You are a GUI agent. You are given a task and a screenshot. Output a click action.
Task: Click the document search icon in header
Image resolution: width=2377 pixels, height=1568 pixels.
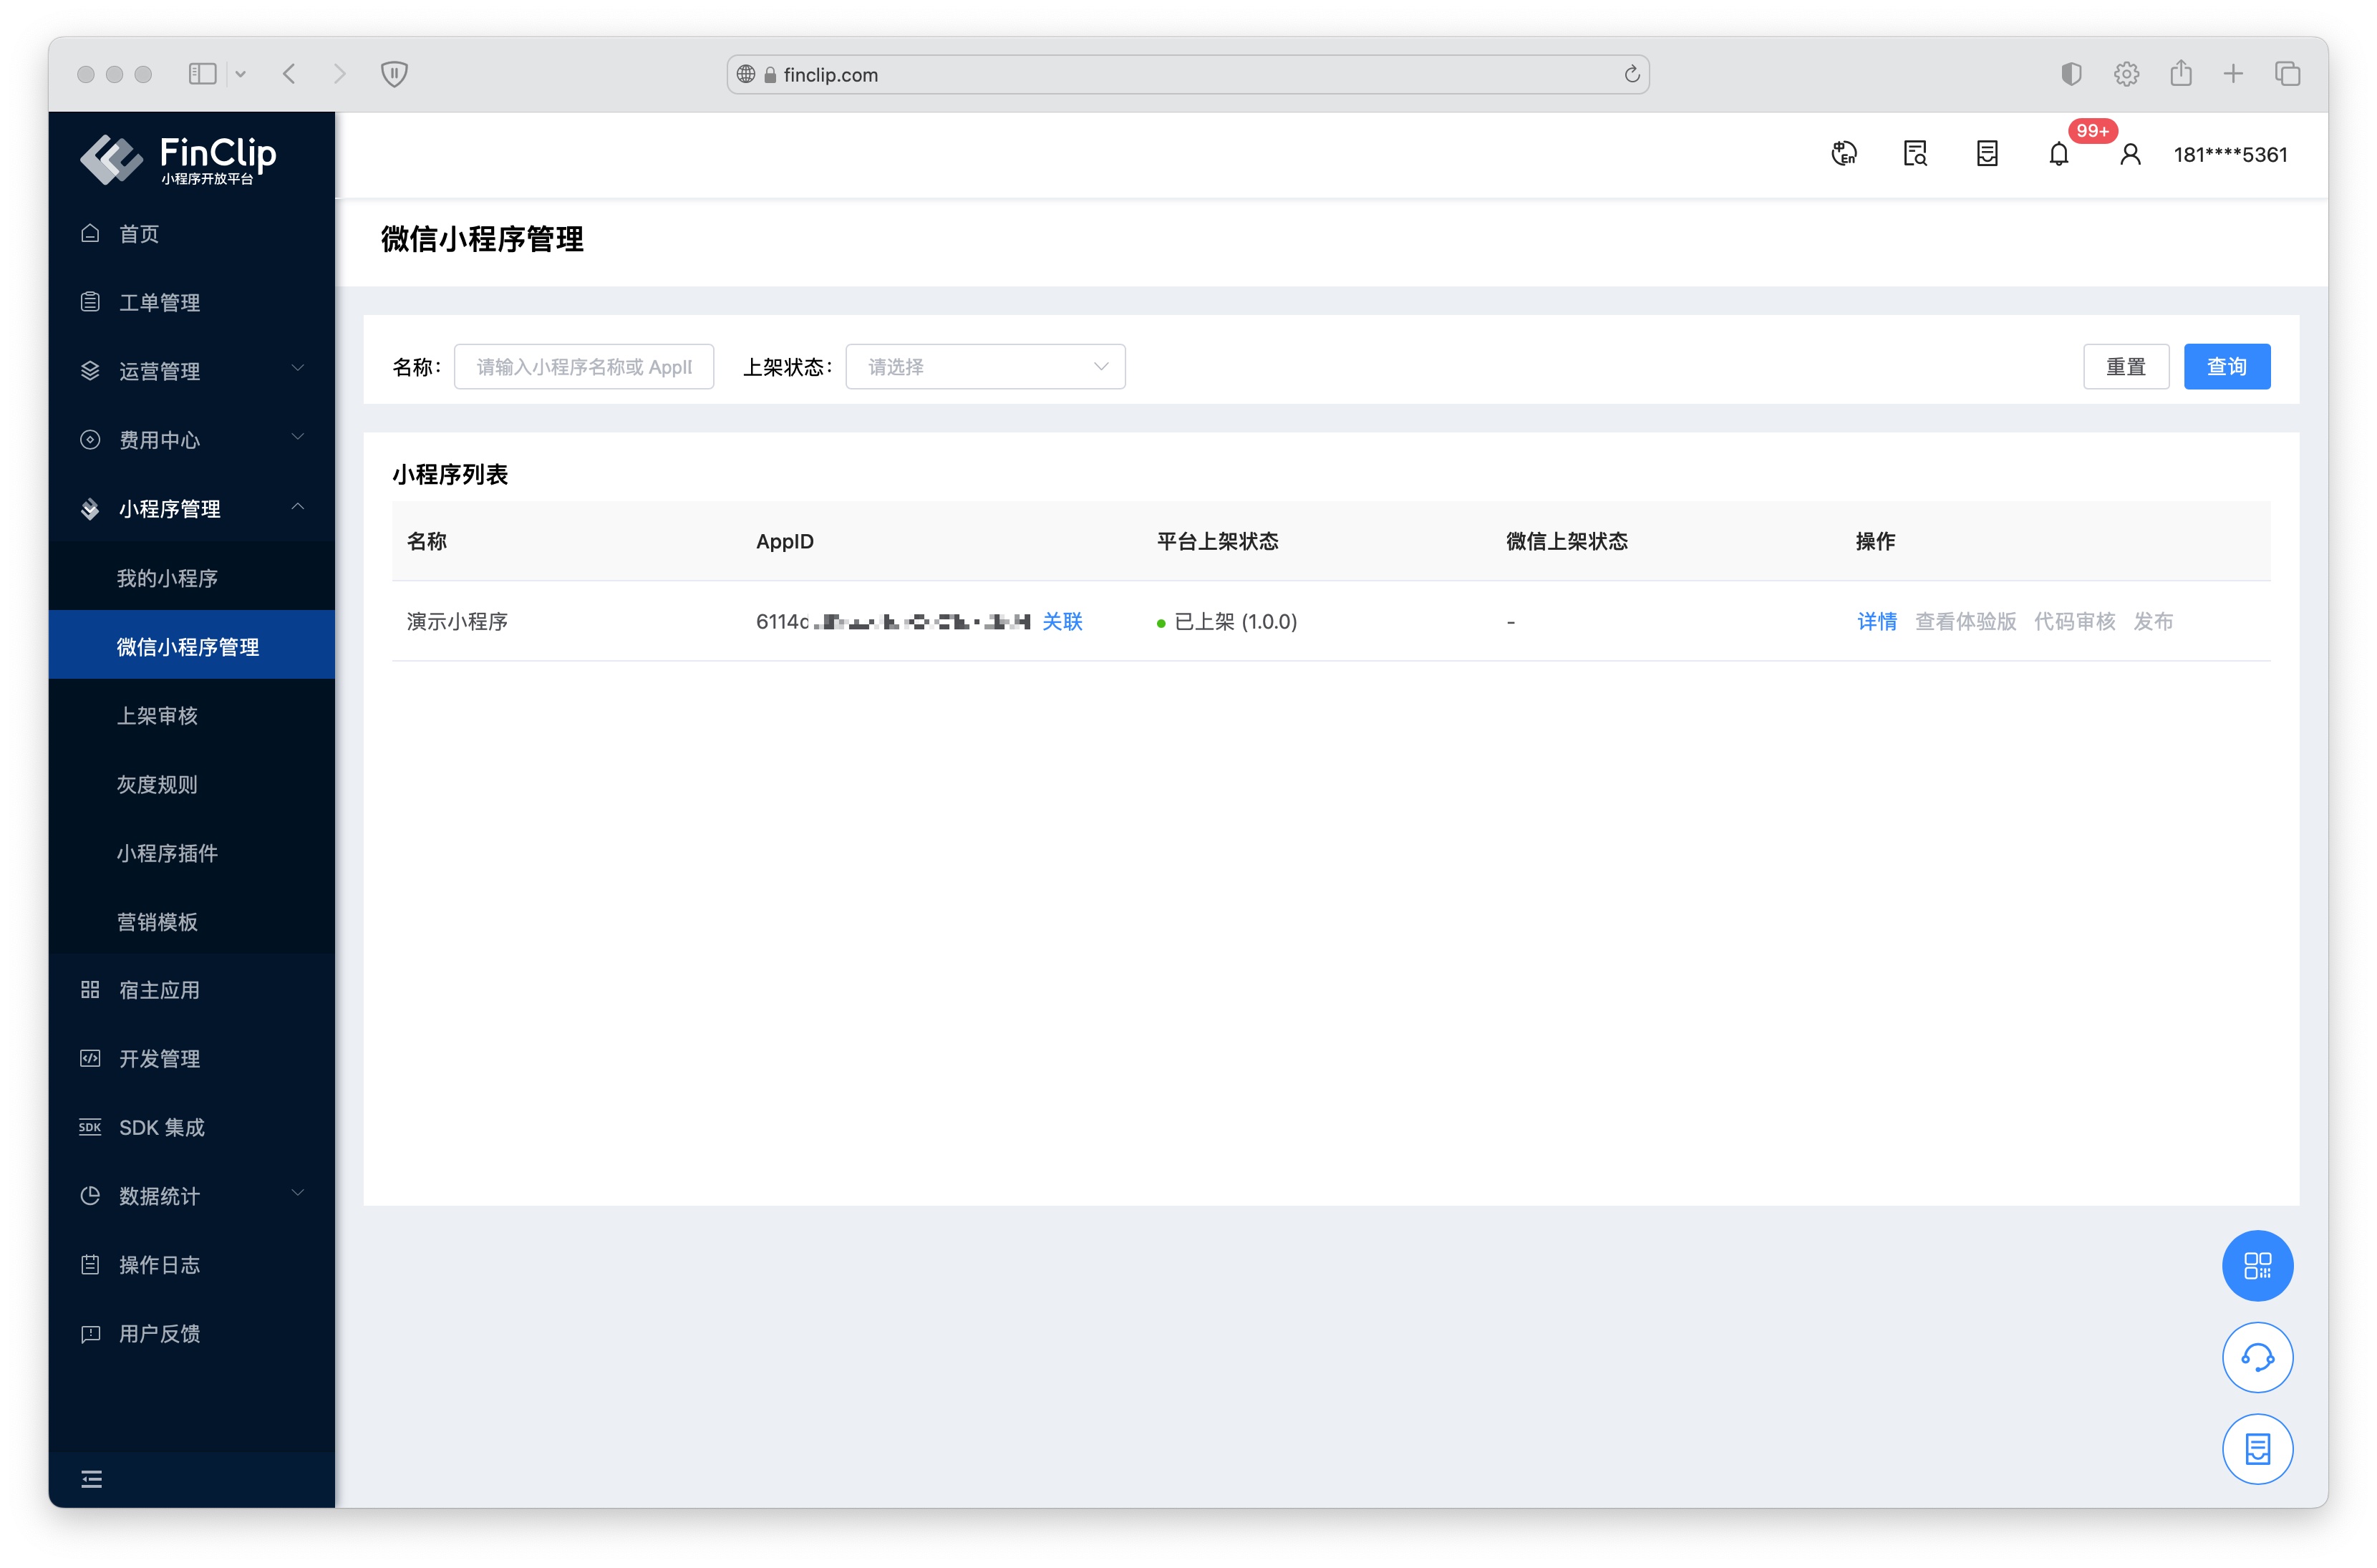[x=1914, y=154]
